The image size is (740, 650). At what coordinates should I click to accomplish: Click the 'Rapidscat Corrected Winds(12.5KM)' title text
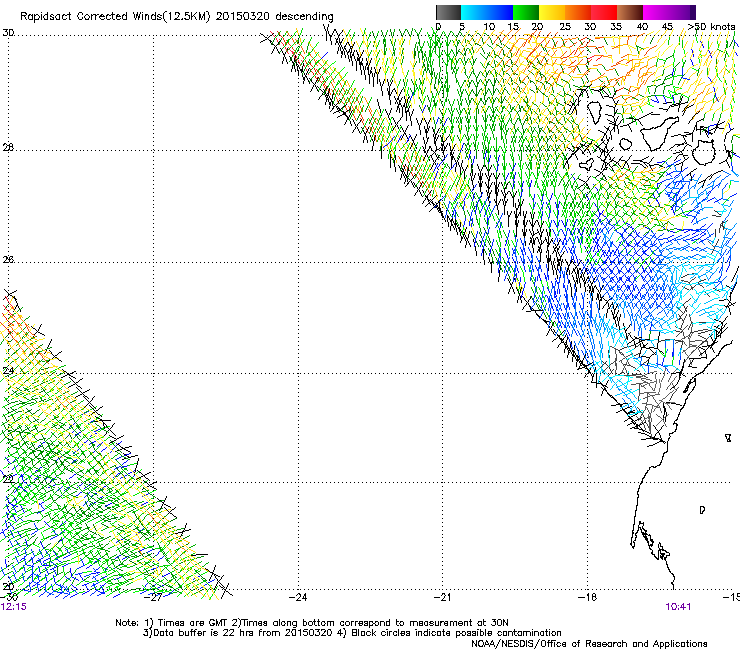(115, 17)
